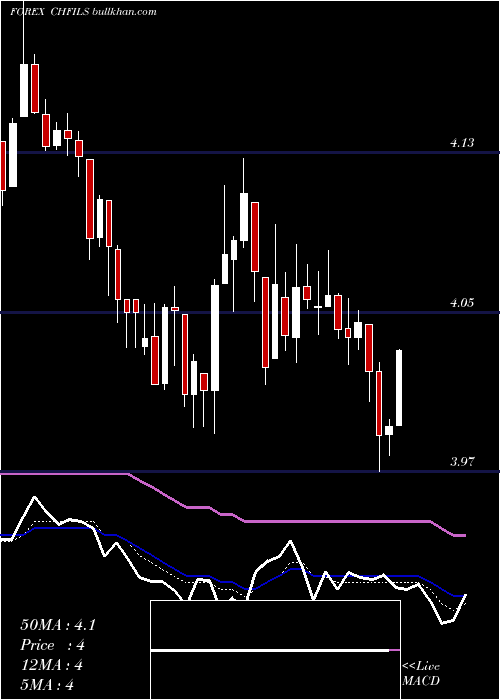Click the 'FOREX CHFILS bullkhan.com' title text

[x=83, y=12]
